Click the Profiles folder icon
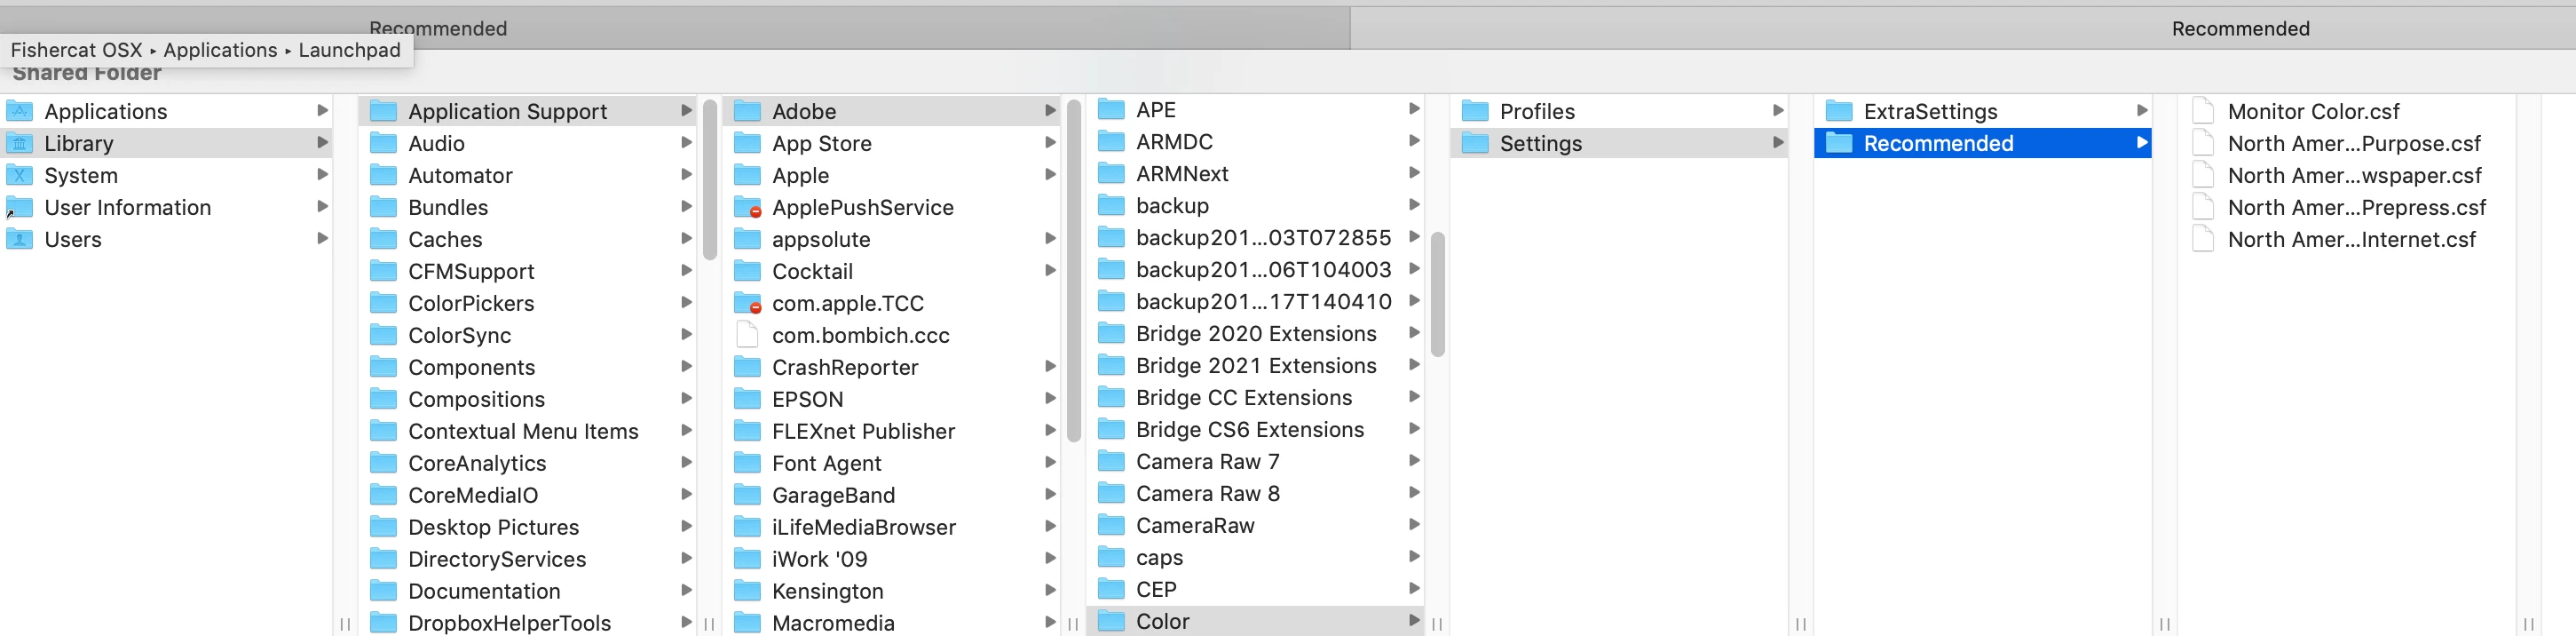This screenshot has height=636, width=2576. (x=1475, y=111)
